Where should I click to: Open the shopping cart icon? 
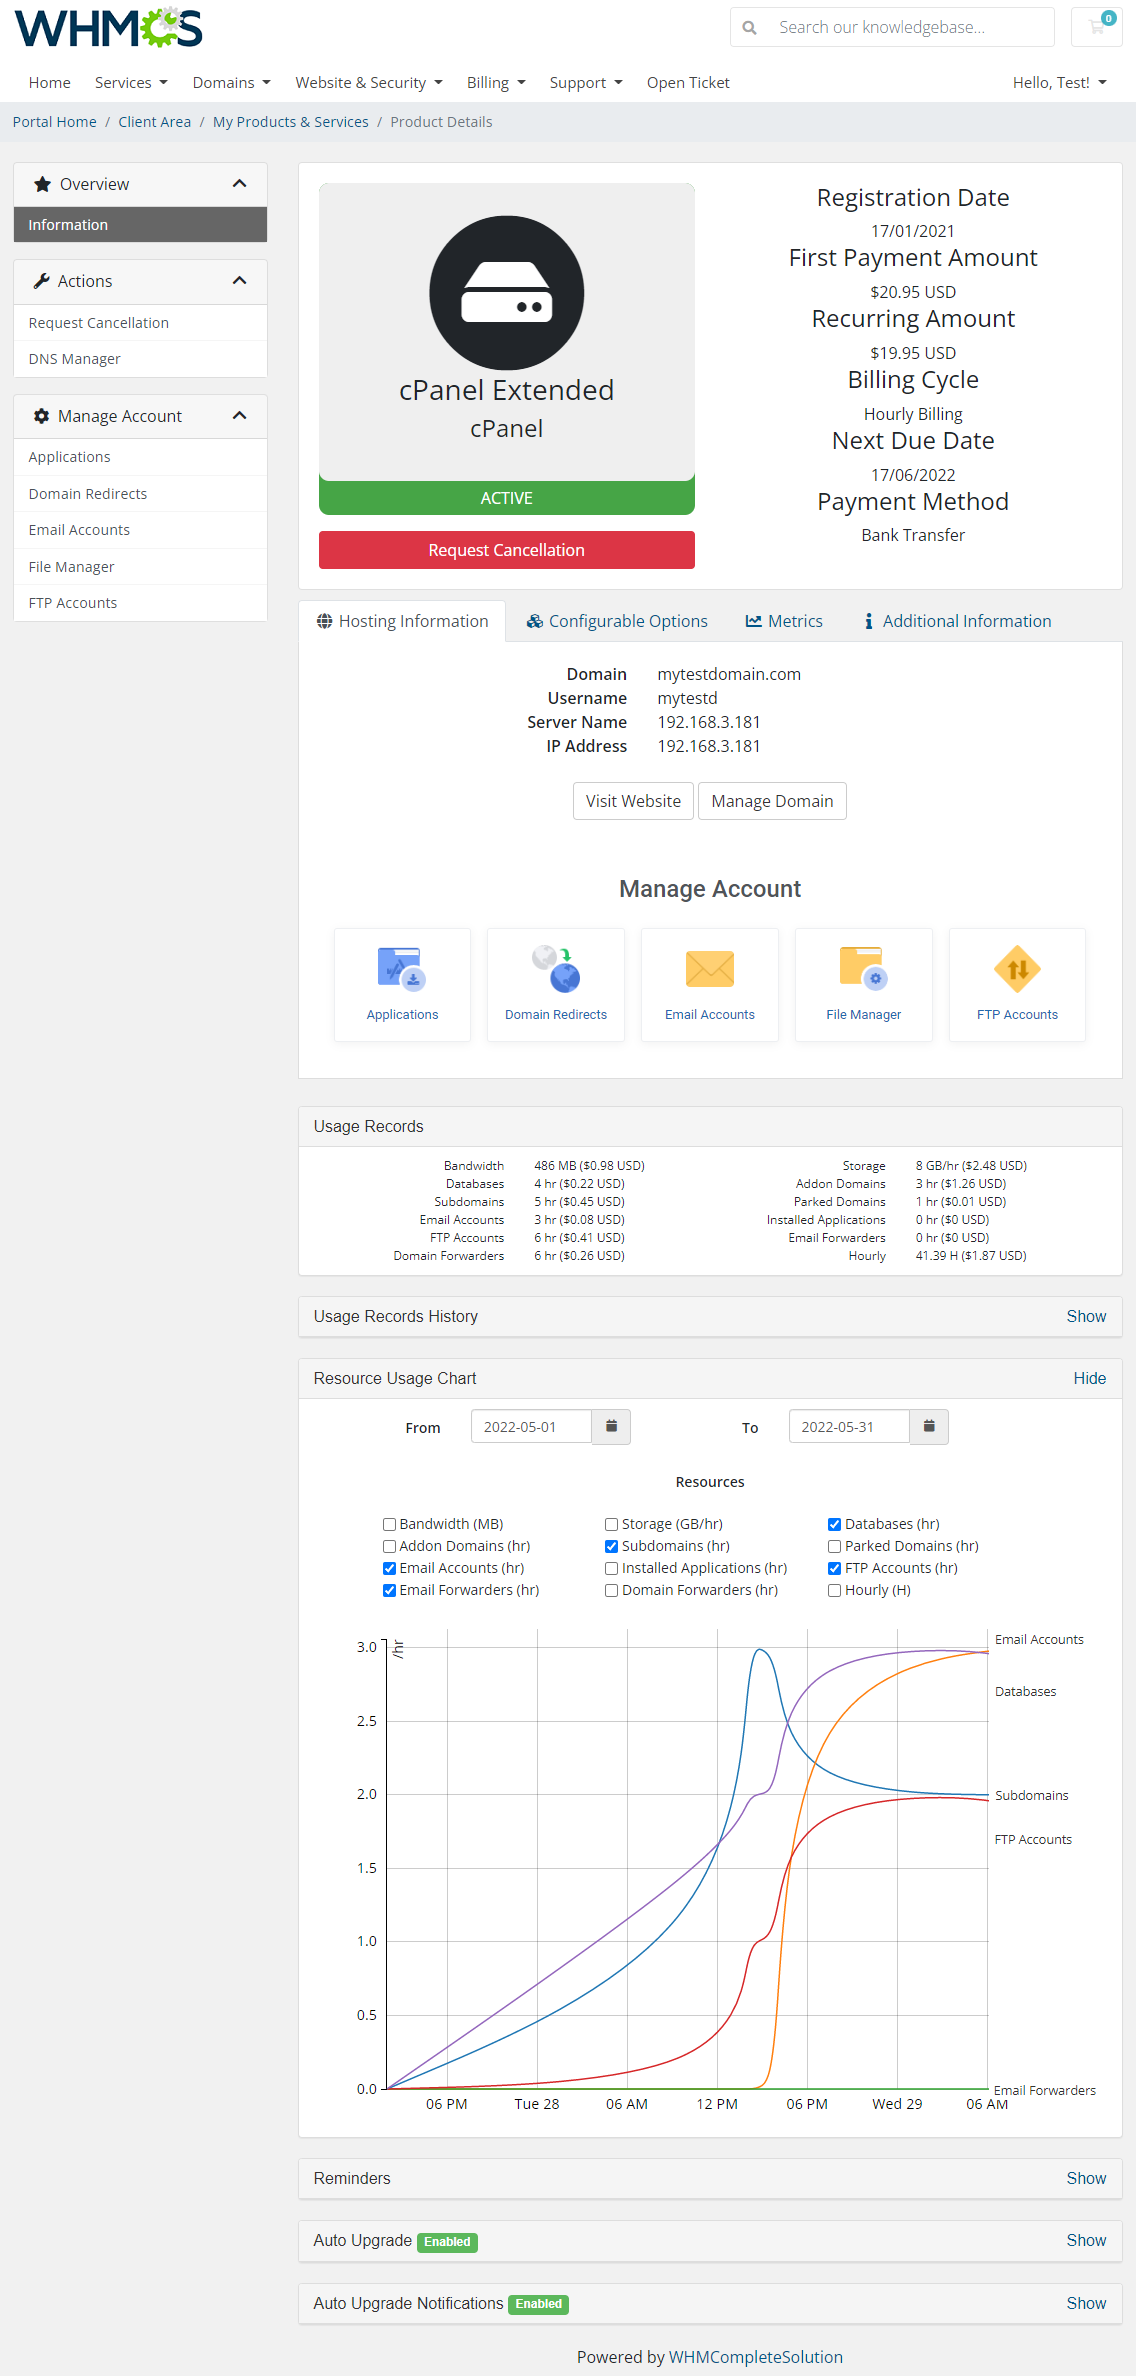coord(1097,27)
